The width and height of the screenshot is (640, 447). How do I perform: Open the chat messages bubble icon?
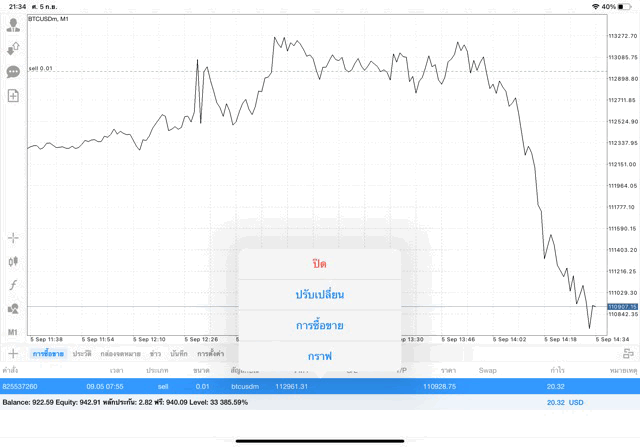[13, 72]
